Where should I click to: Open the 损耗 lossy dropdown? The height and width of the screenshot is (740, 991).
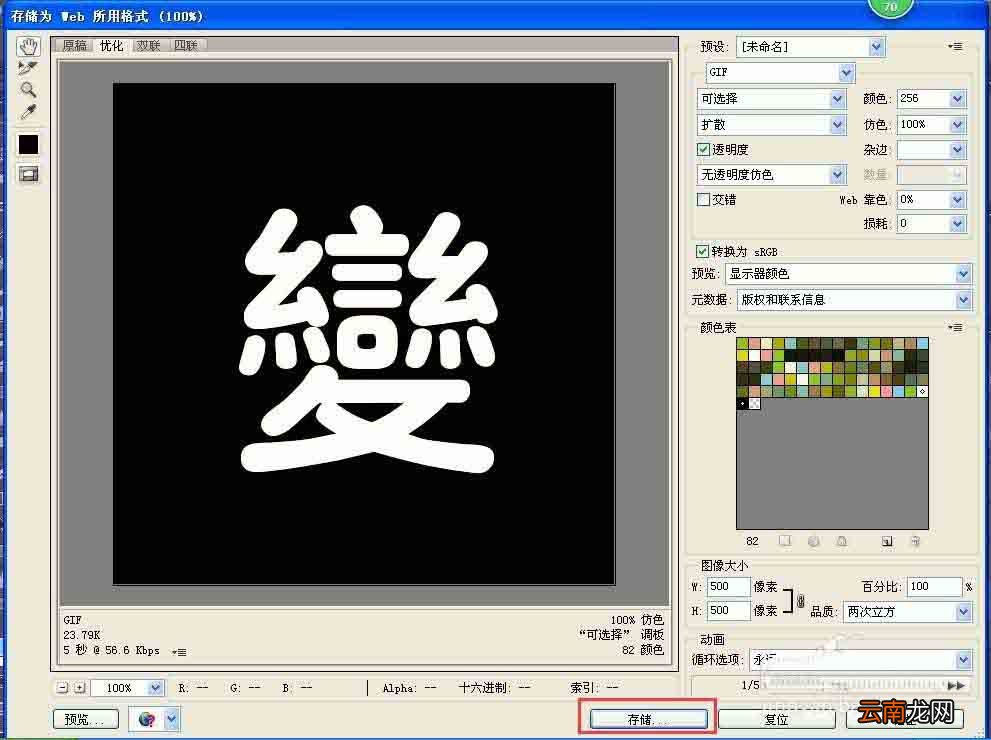tap(932, 224)
